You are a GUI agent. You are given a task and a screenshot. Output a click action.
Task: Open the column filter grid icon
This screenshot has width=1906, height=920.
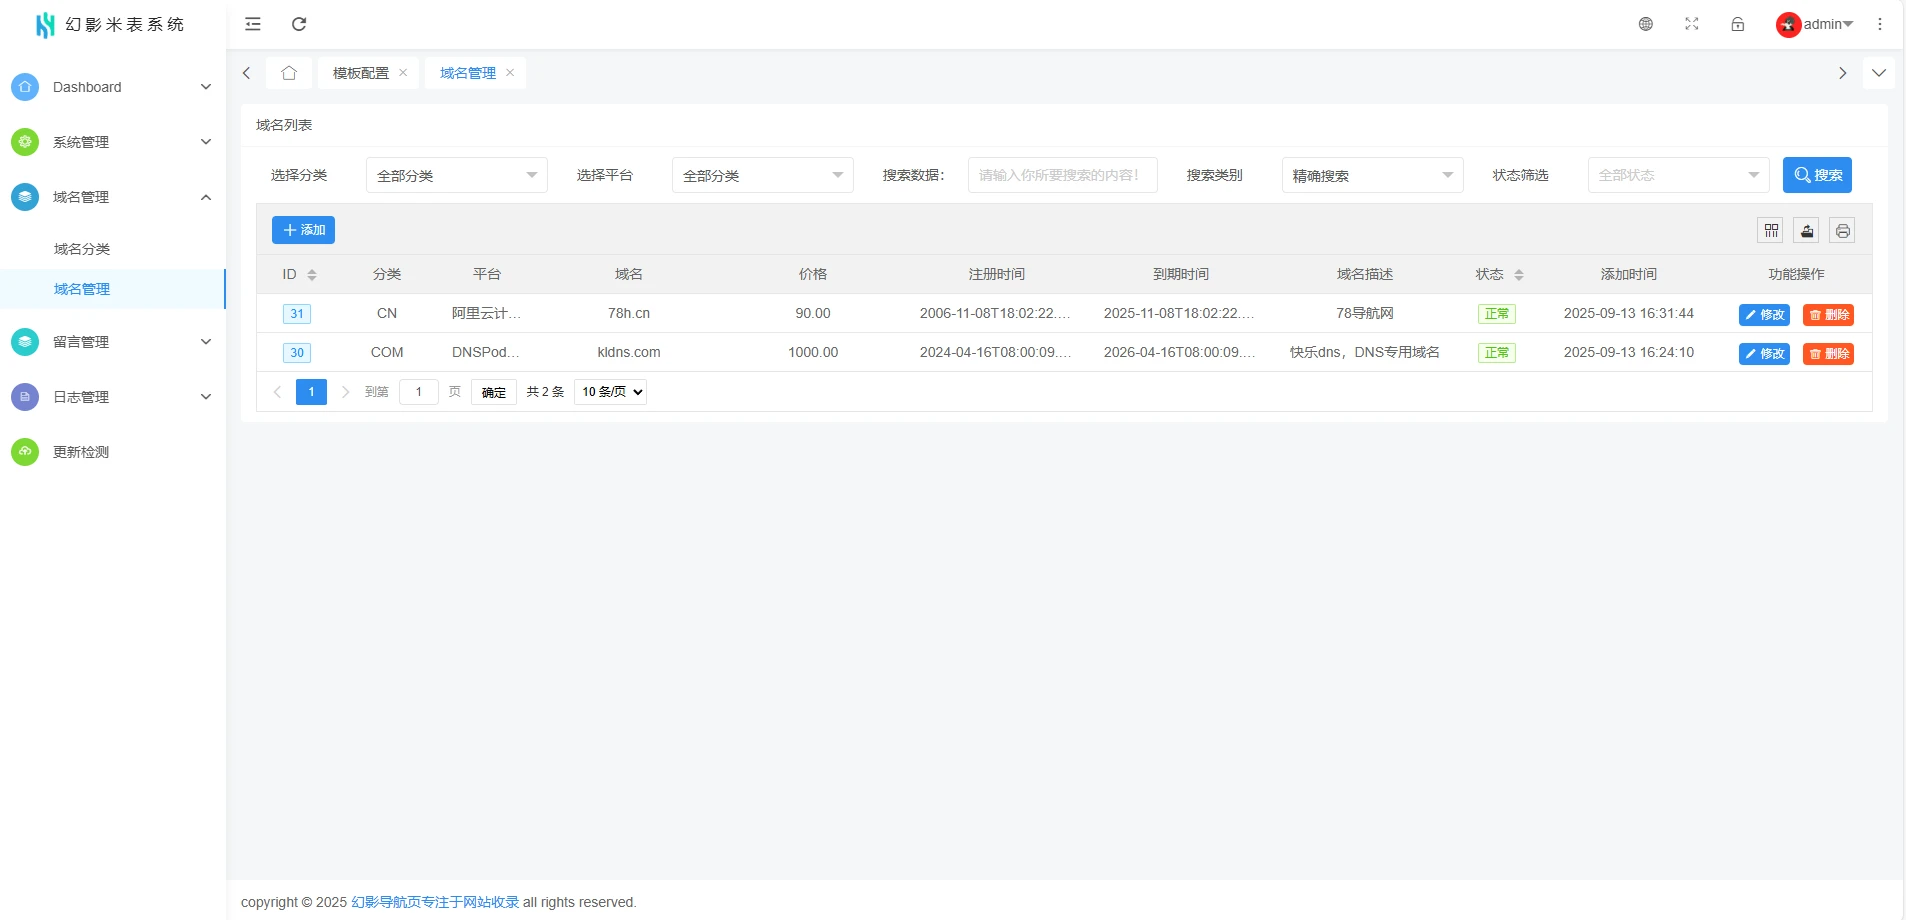coord(1771,231)
